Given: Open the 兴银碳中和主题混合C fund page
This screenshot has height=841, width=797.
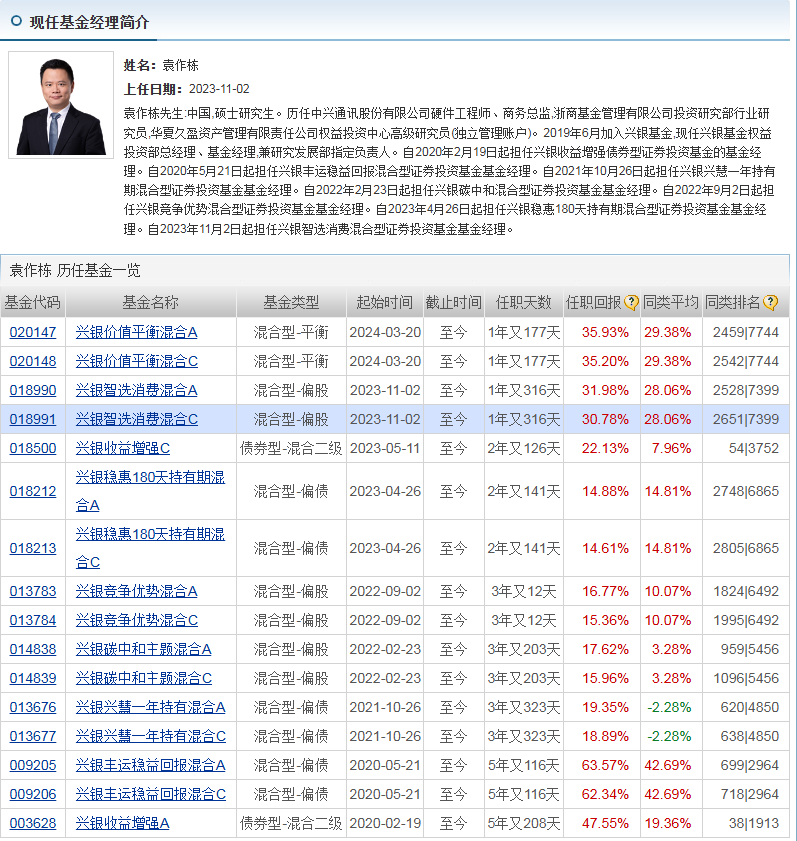Looking at the screenshot, I should (144, 678).
